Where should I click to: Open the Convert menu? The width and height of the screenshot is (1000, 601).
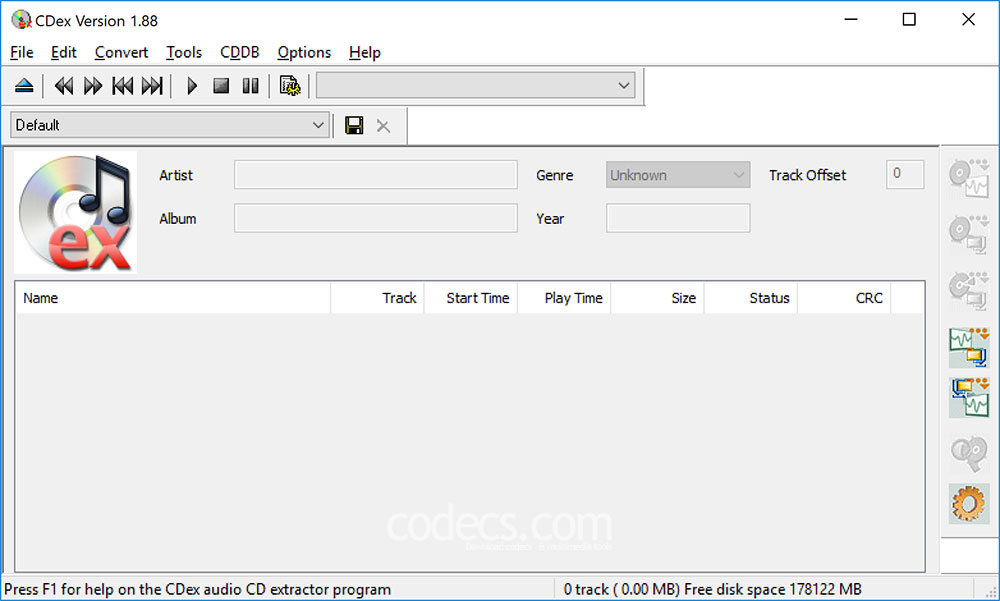121,52
